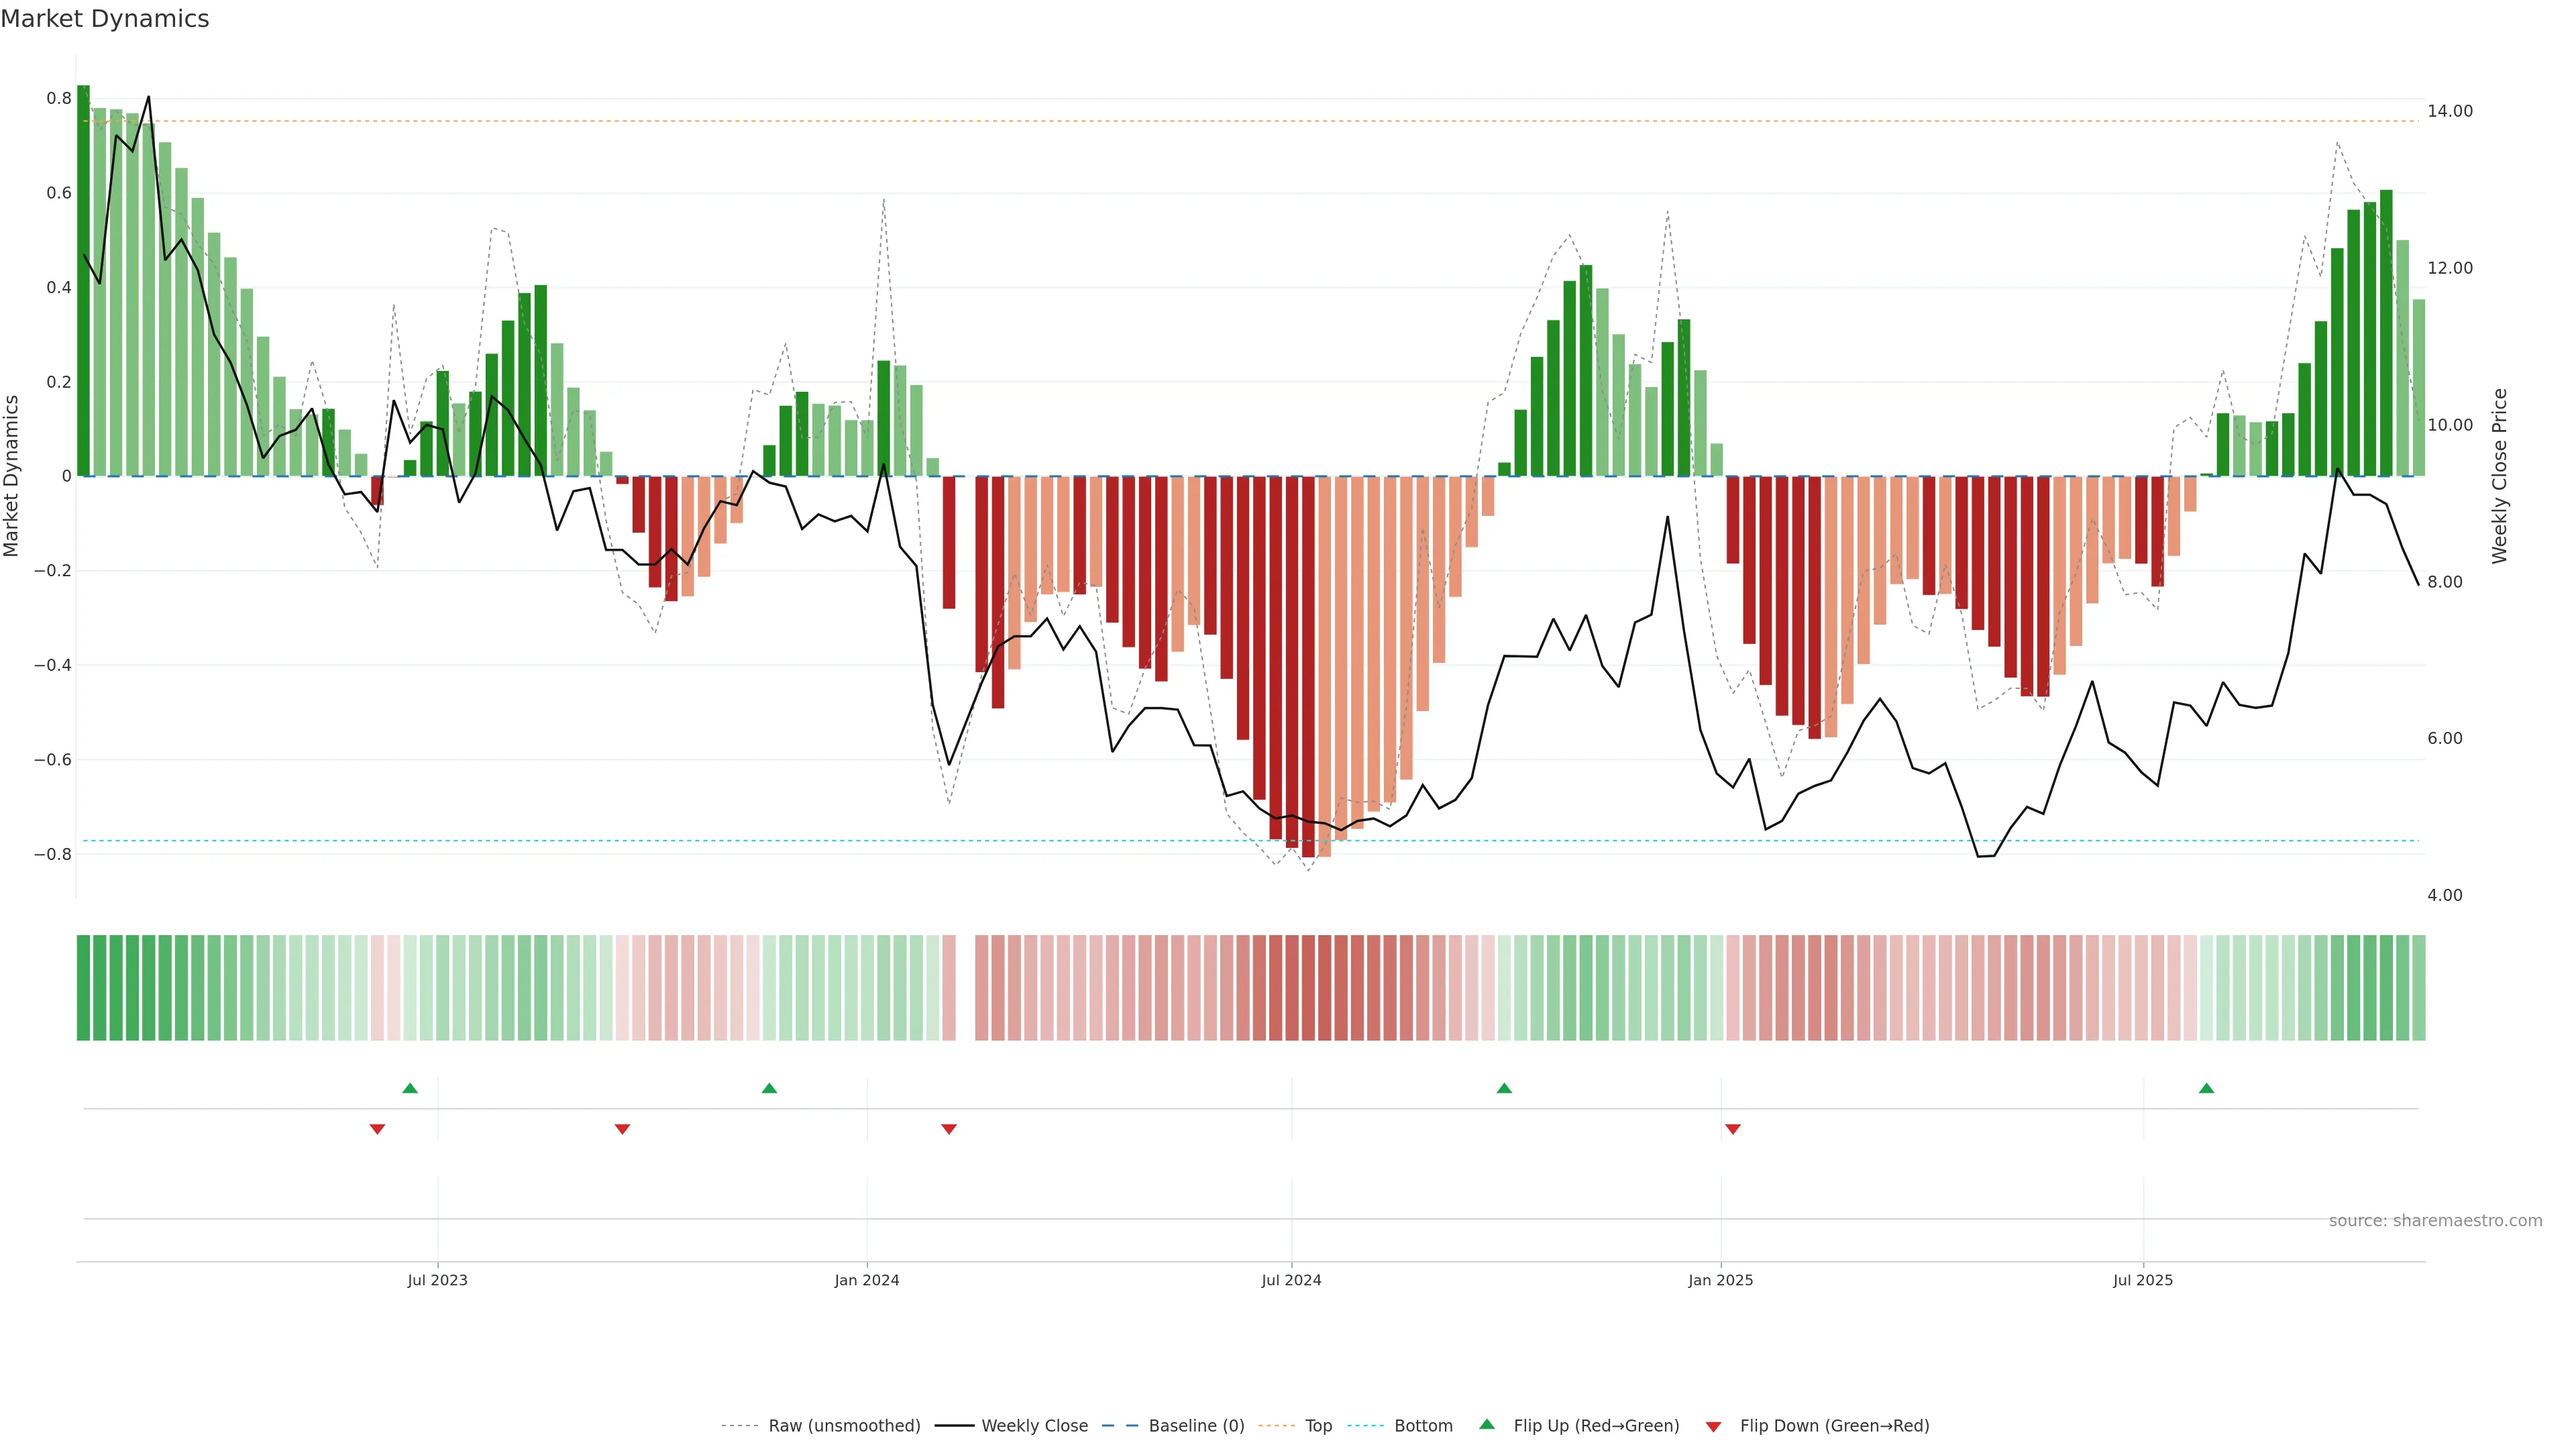Image resolution: width=2576 pixels, height=1449 pixels.
Task: Click the green flip-up marker before Jan 2024
Action: coord(769,1088)
